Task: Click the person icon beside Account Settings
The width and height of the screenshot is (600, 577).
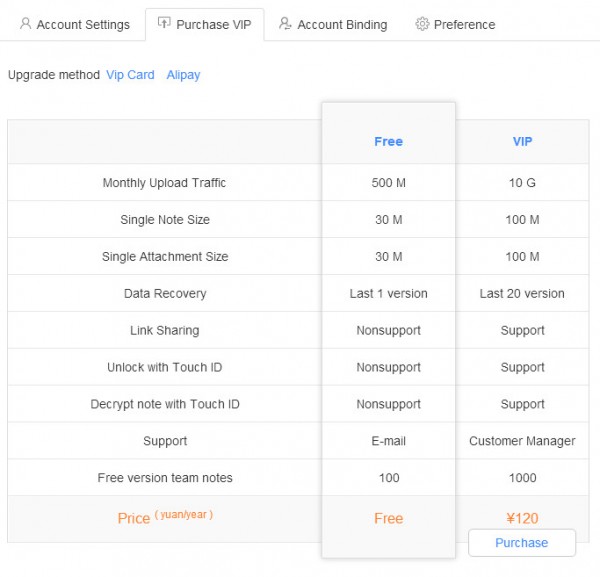Action: click(x=26, y=24)
